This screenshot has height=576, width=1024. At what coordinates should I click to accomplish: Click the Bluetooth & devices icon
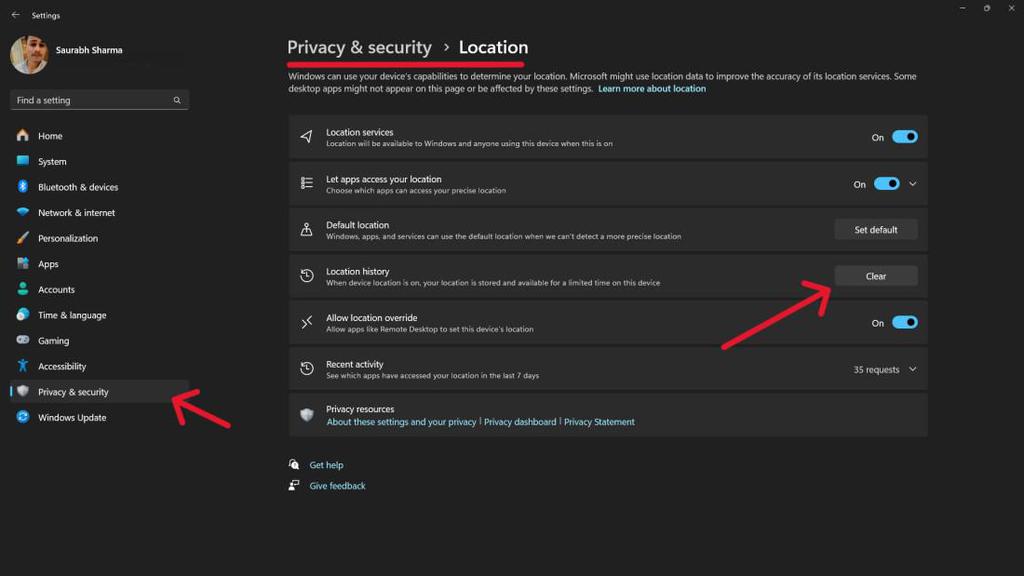22,187
